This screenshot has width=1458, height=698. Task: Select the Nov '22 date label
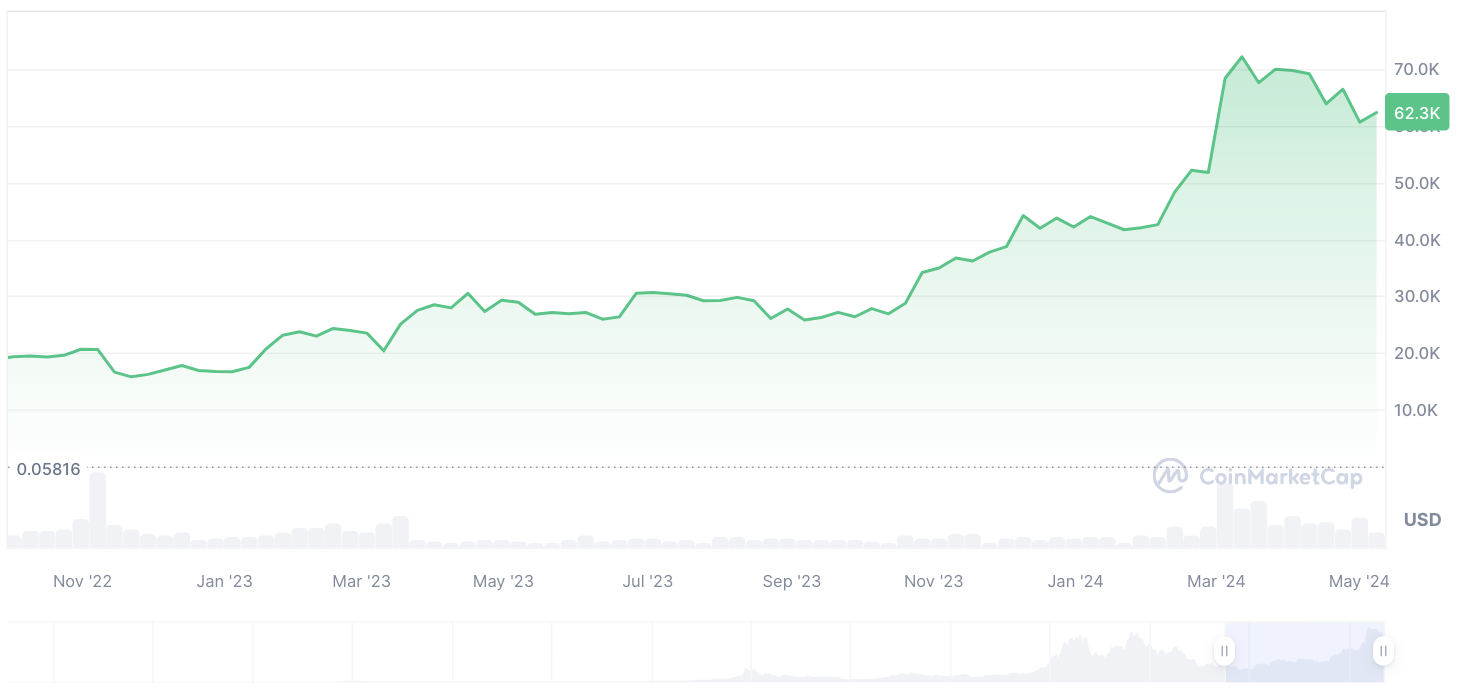82,582
